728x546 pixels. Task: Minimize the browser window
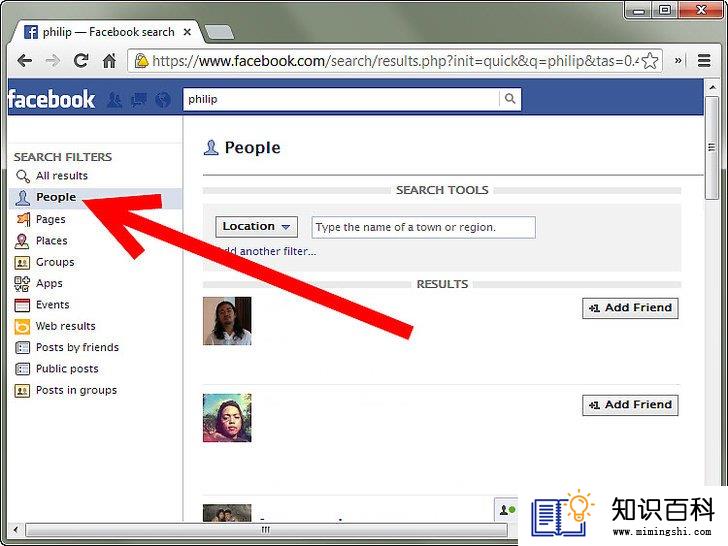click(x=639, y=10)
